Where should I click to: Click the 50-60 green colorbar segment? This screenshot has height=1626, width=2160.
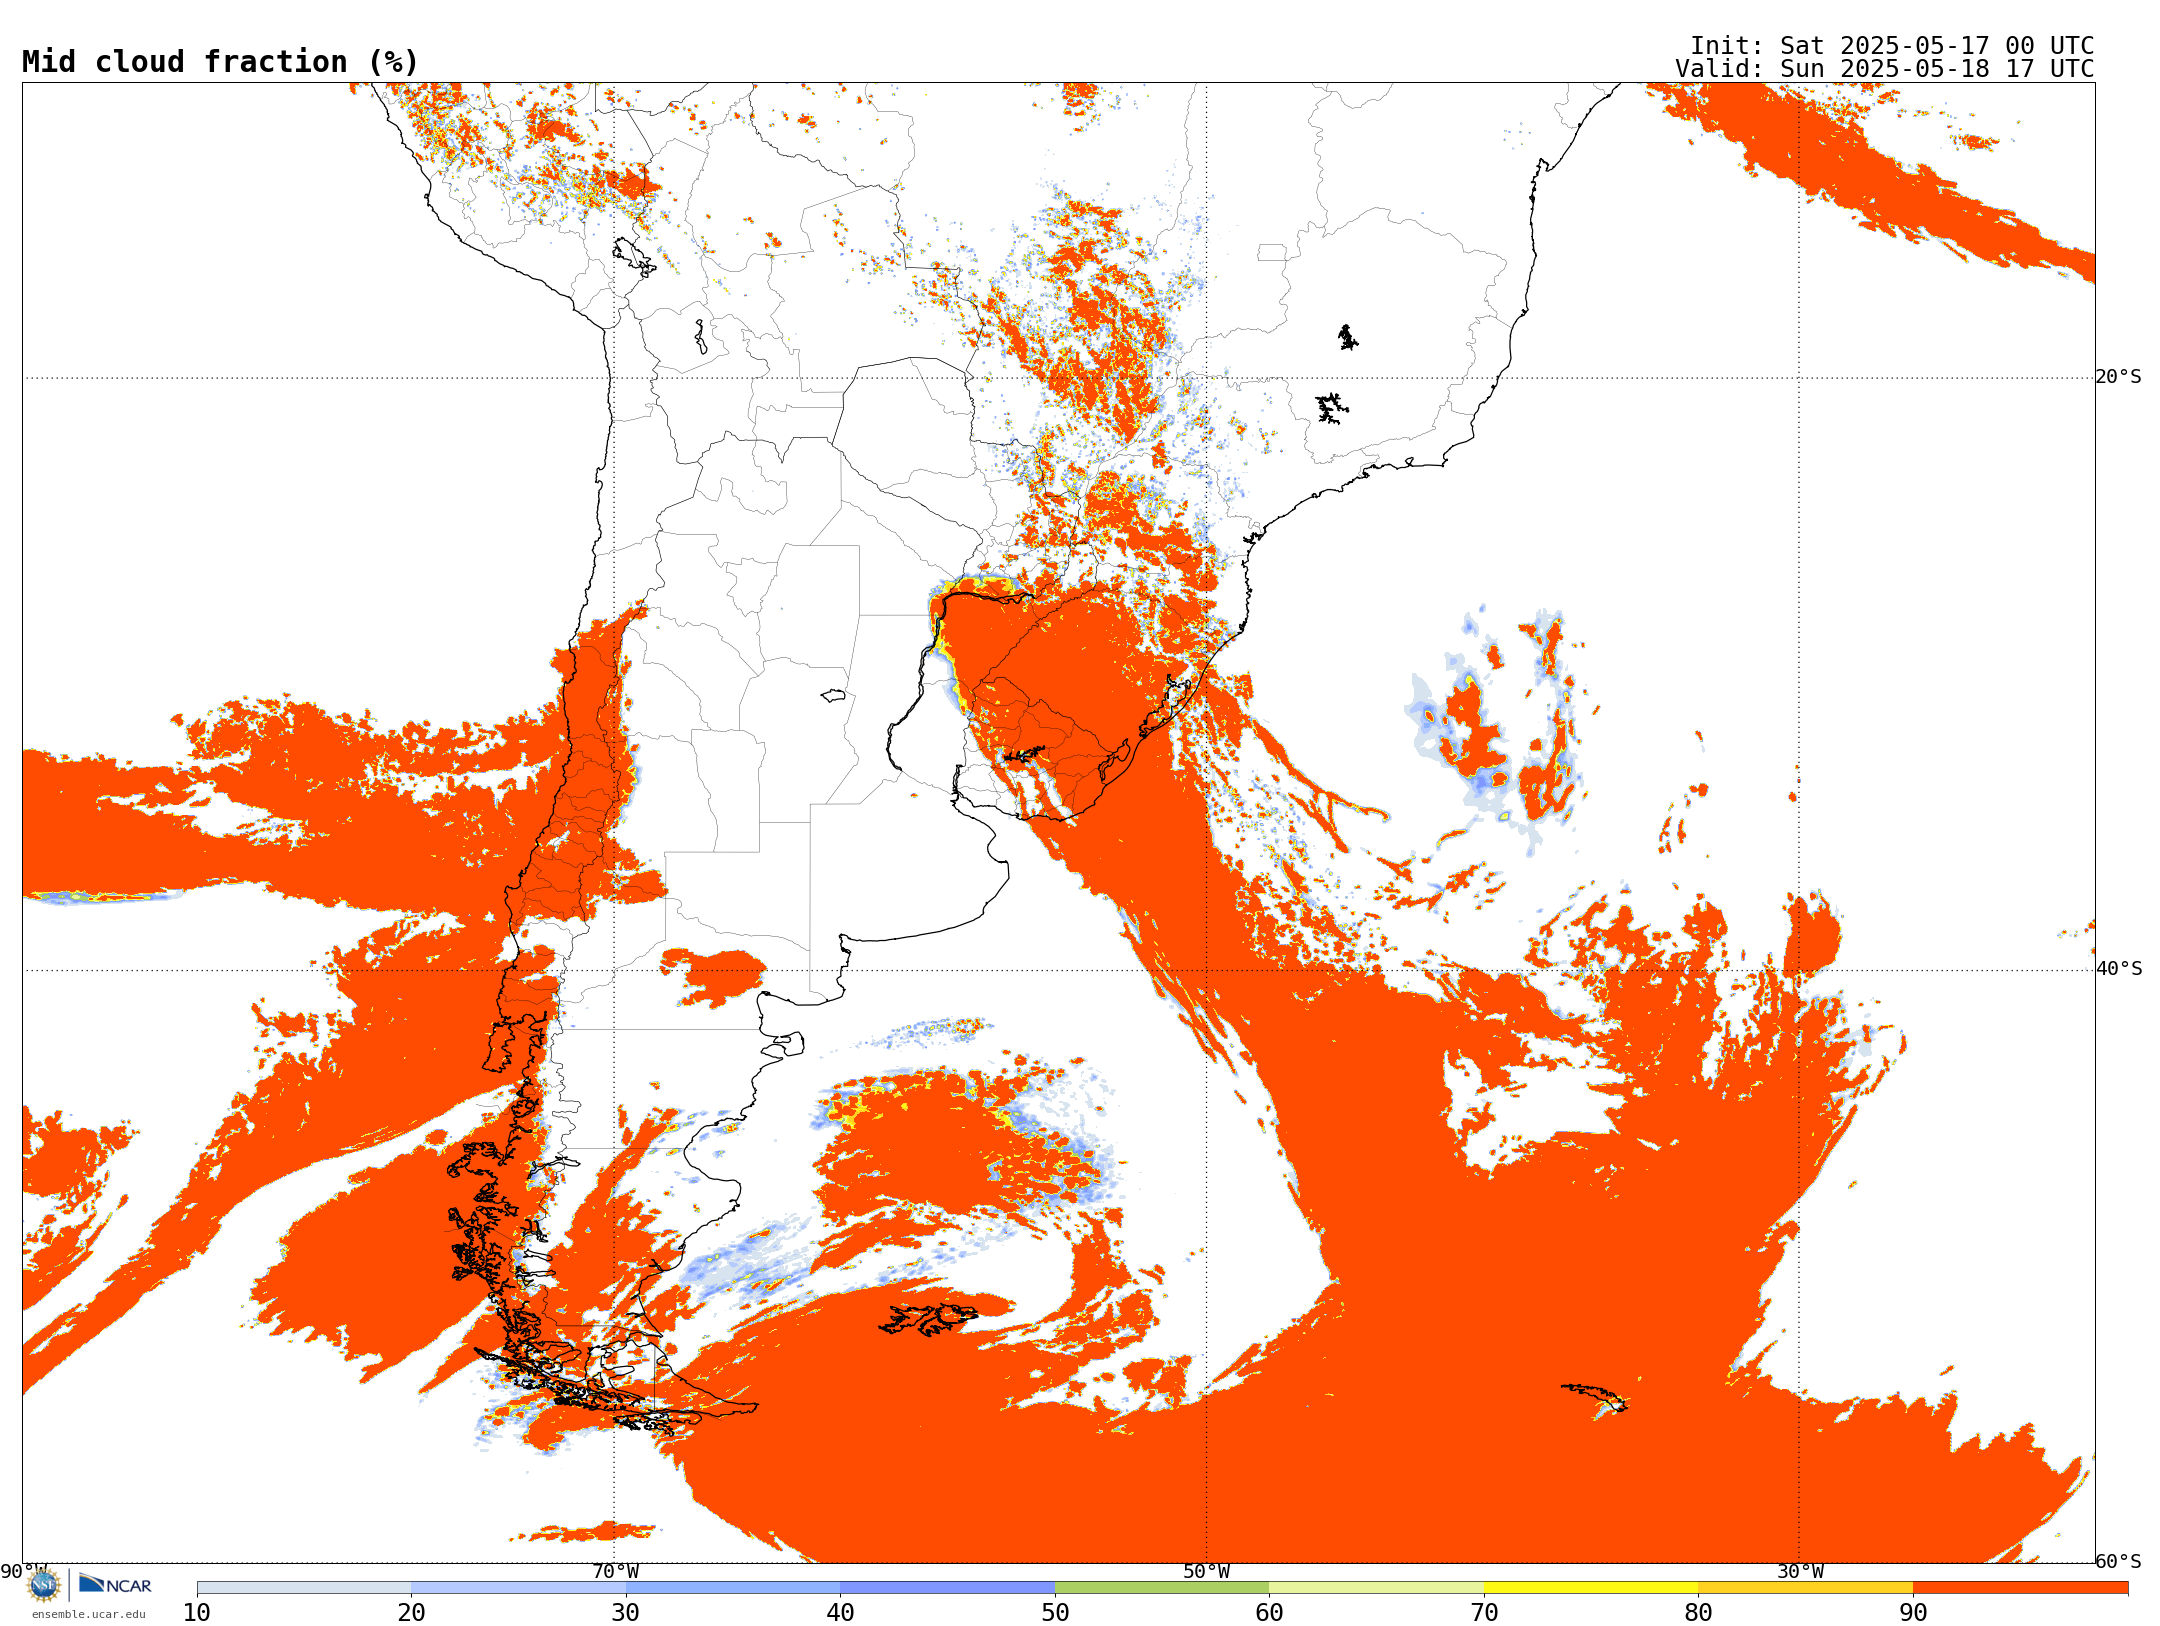point(1162,1588)
